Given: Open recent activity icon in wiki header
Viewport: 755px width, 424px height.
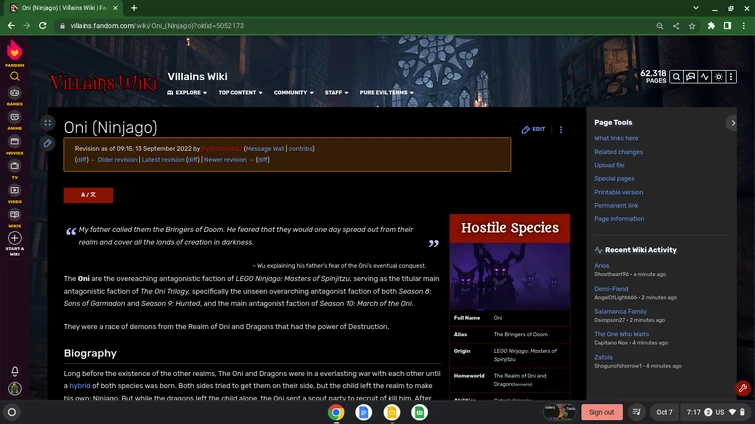Looking at the screenshot, I should (704, 77).
